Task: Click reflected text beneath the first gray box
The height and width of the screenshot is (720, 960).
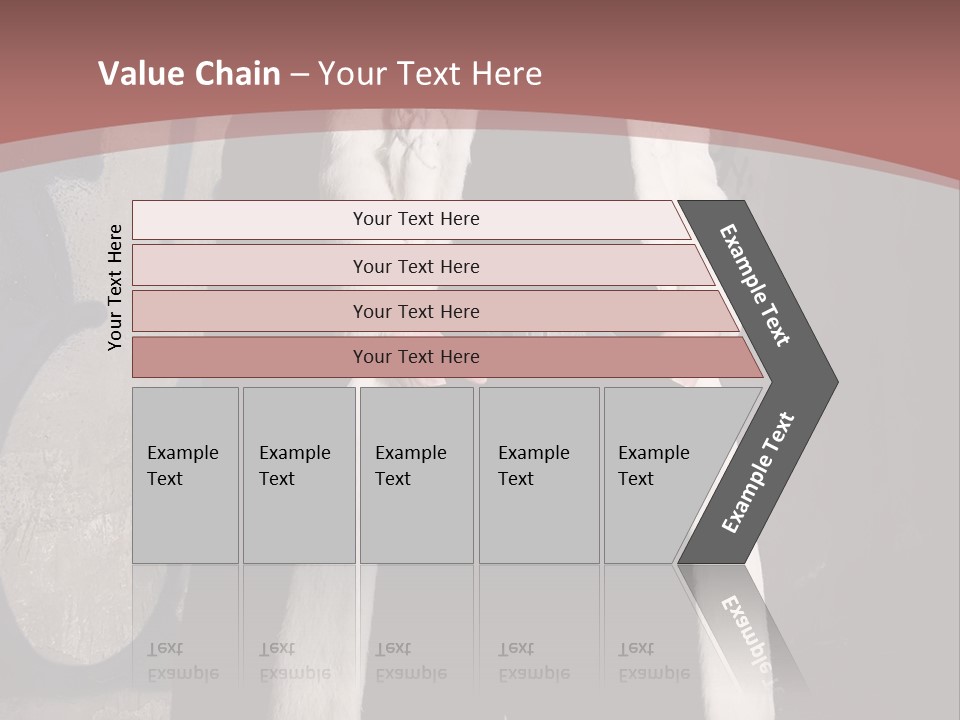Action: point(182,662)
